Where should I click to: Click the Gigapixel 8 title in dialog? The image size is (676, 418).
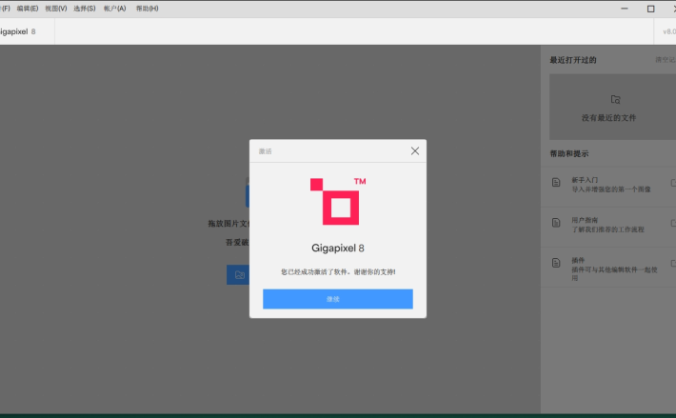click(x=338, y=248)
